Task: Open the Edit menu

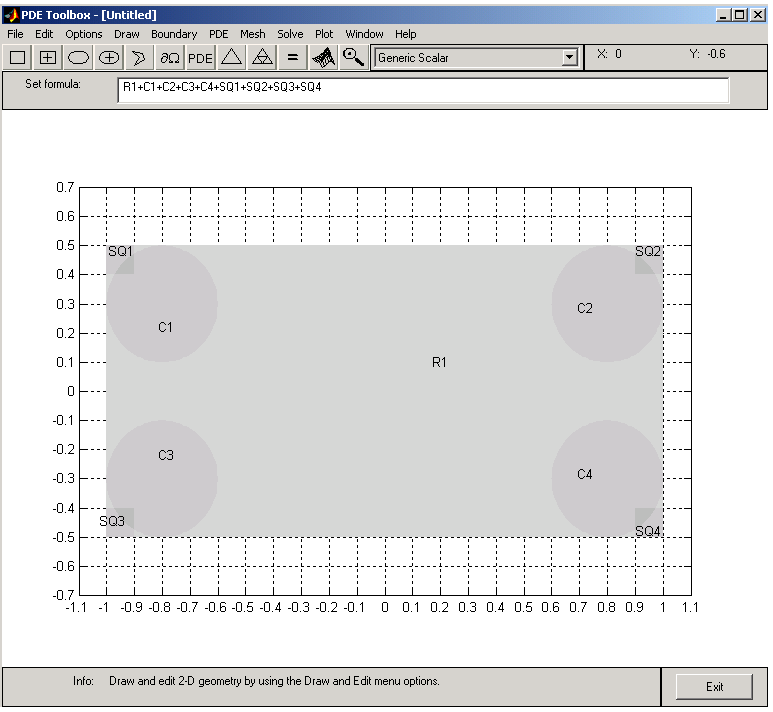Action: [44, 34]
